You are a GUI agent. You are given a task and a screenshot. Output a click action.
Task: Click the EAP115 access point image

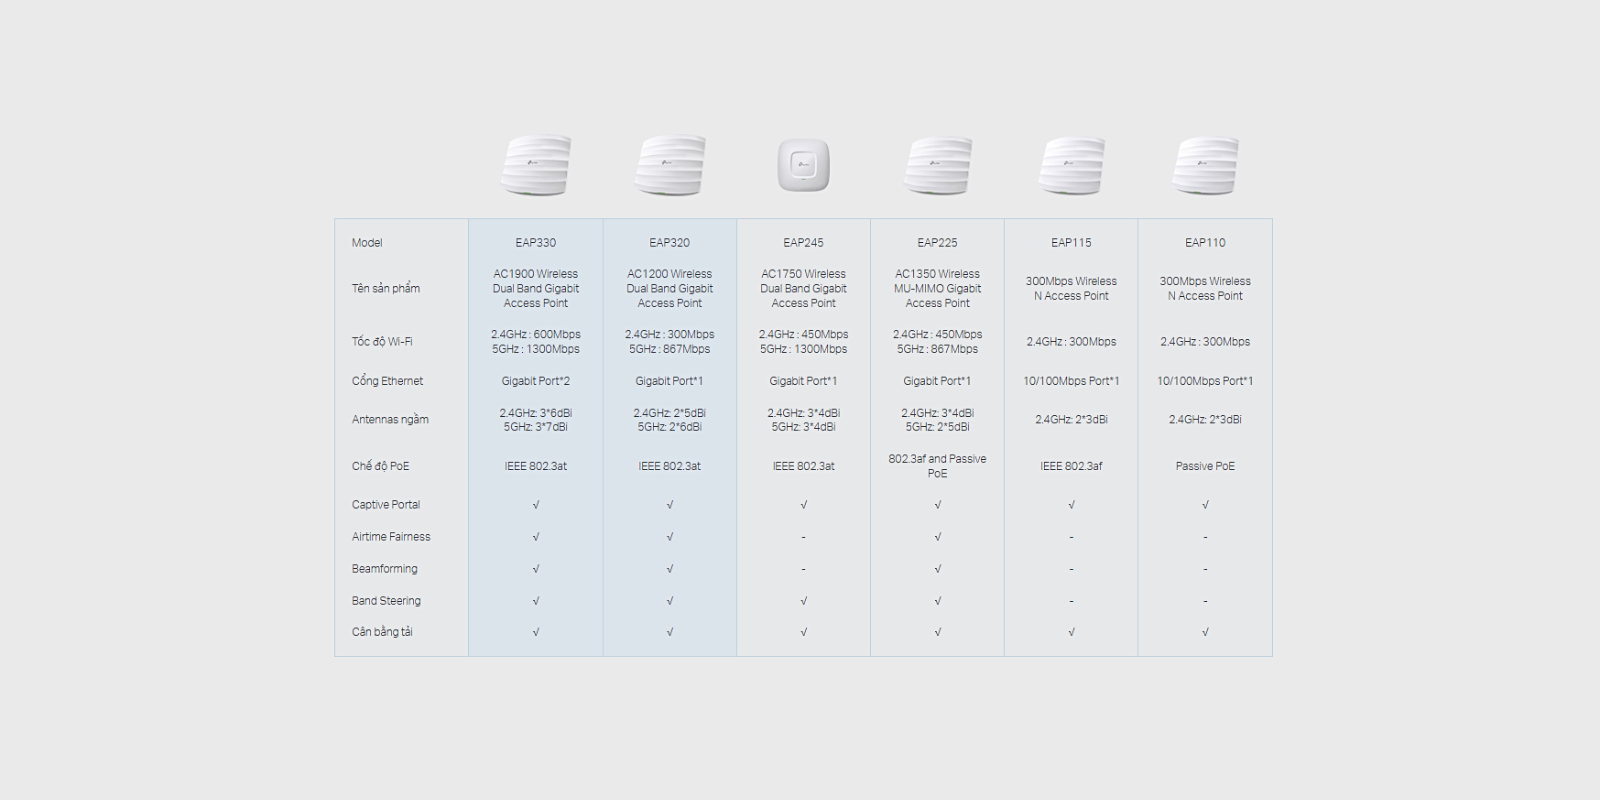[x=1071, y=166]
